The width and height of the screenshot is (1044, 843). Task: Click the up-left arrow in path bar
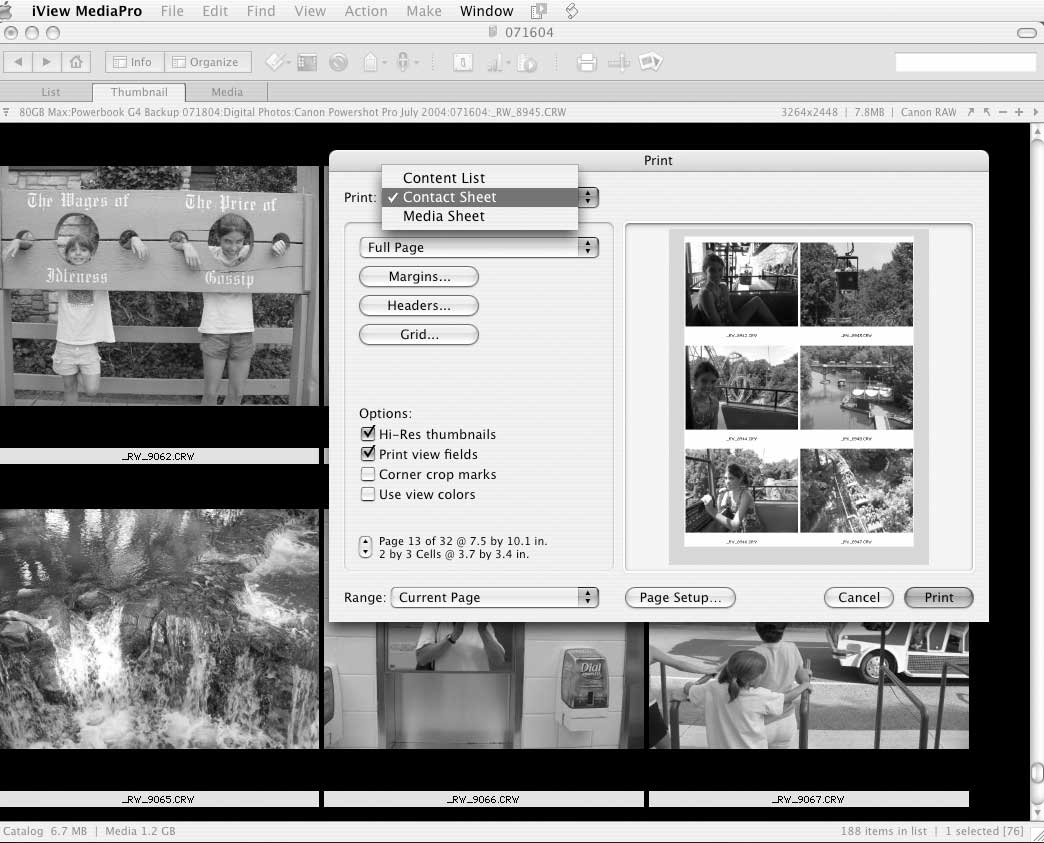click(987, 112)
